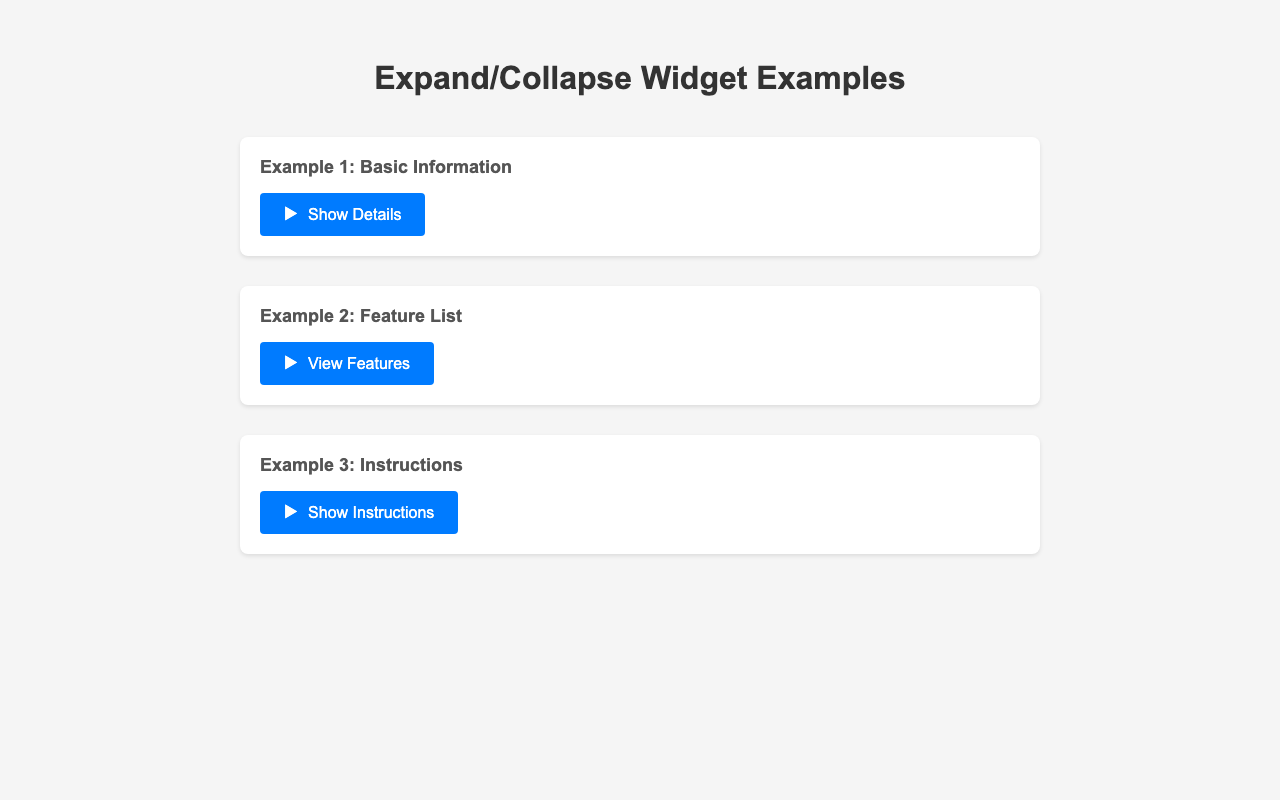Screen dimensions: 1280x800
Task: Click the arrow icon on View Features
Action: pyautogui.click(x=291, y=363)
